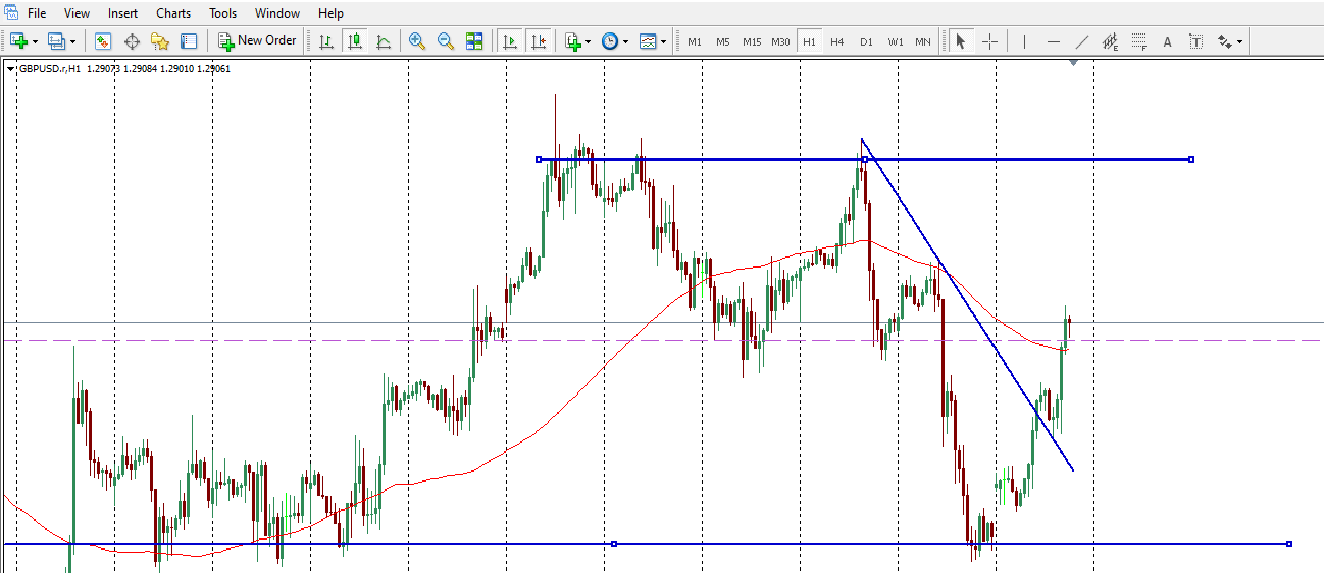Open the Help menu

(x=331, y=13)
